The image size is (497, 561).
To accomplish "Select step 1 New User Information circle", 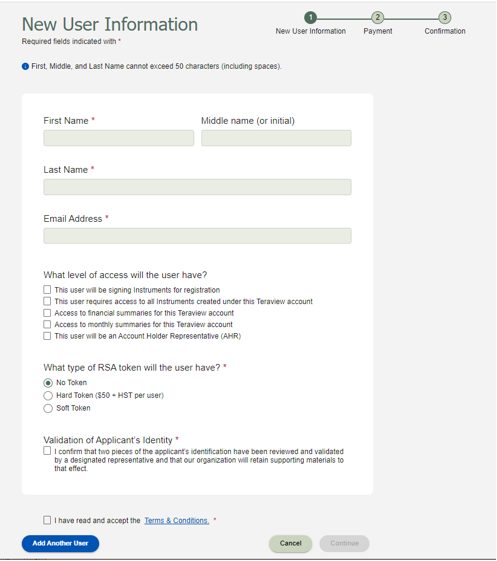I will click(310, 18).
